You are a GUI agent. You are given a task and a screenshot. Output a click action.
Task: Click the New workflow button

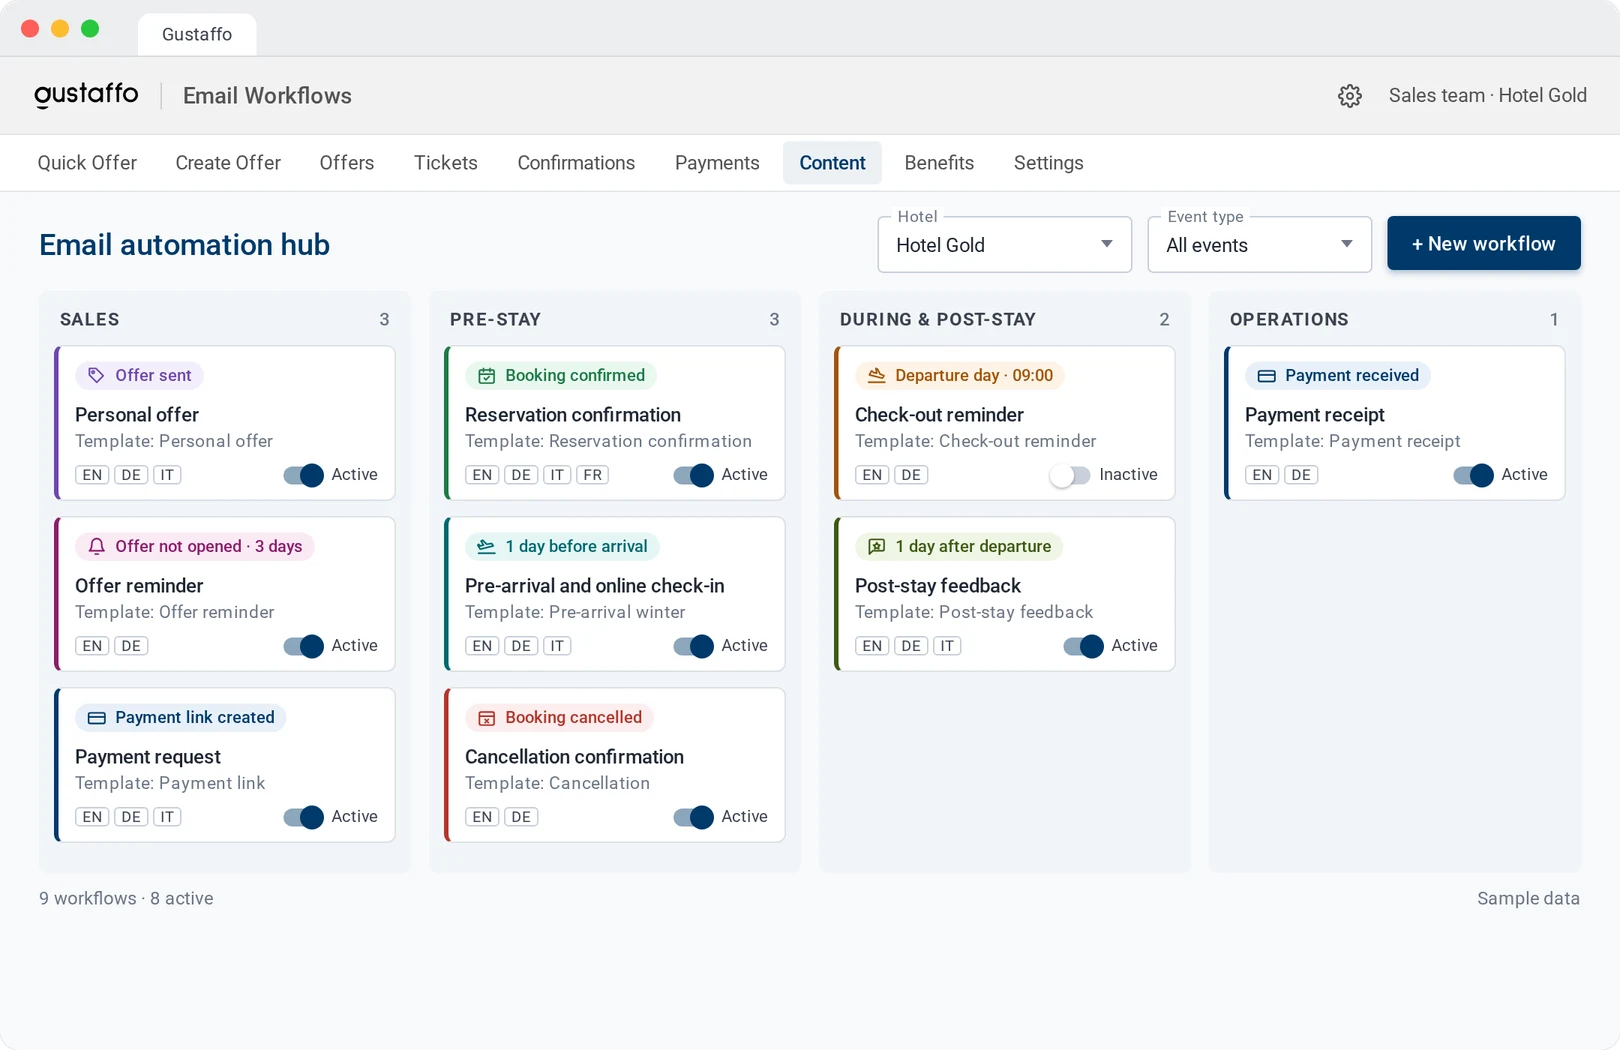(1483, 243)
